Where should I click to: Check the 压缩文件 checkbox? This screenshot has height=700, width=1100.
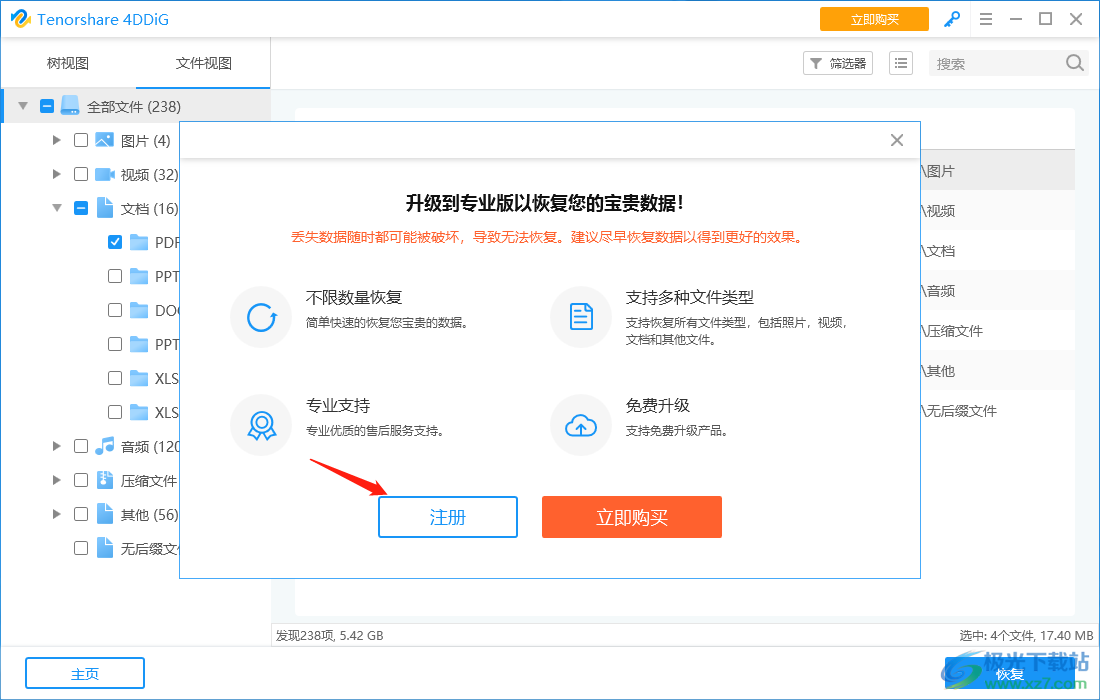tap(81, 480)
